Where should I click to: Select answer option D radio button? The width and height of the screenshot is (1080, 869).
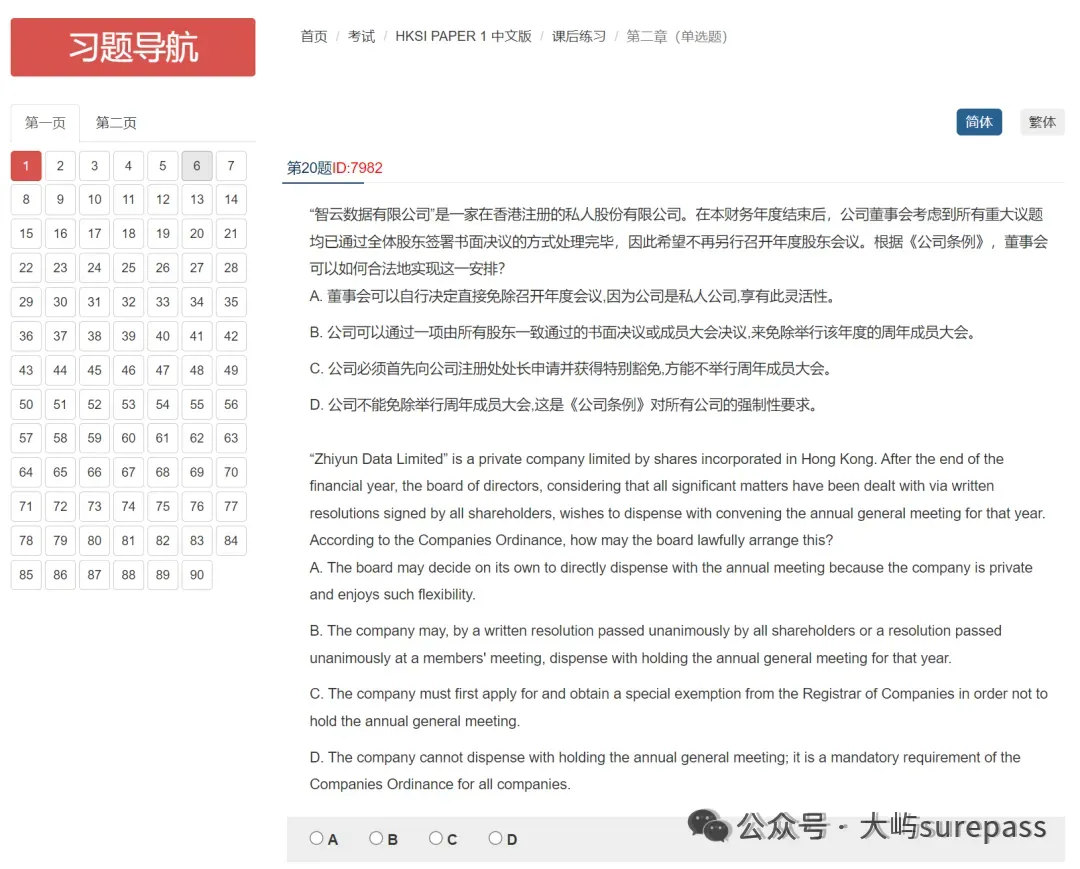(495, 837)
